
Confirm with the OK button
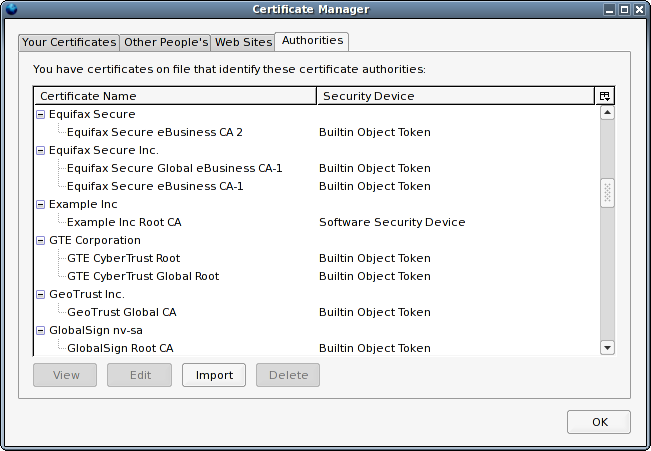599,422
